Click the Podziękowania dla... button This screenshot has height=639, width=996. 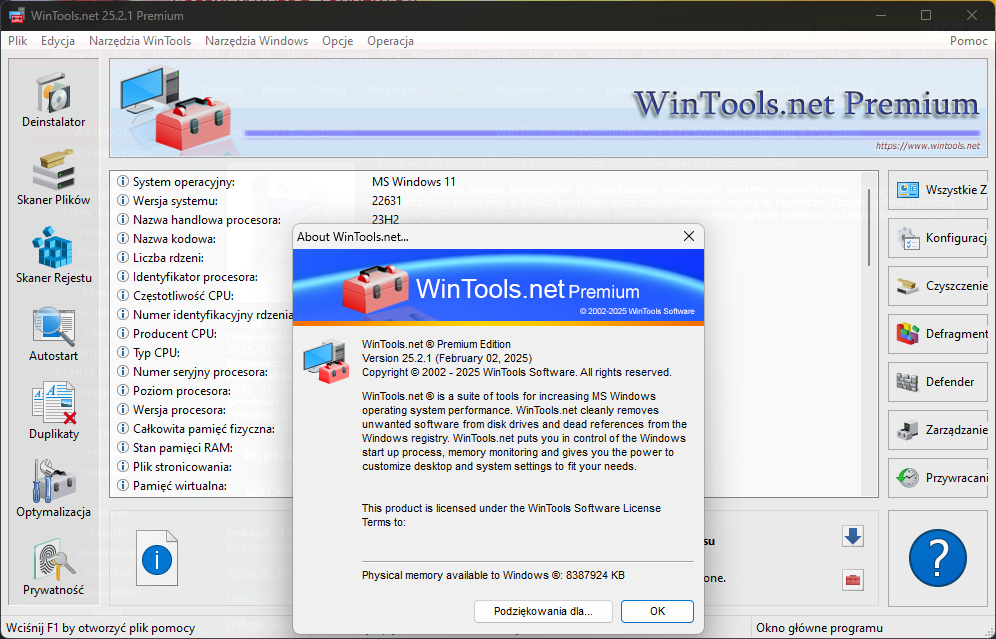click(543, 611)
